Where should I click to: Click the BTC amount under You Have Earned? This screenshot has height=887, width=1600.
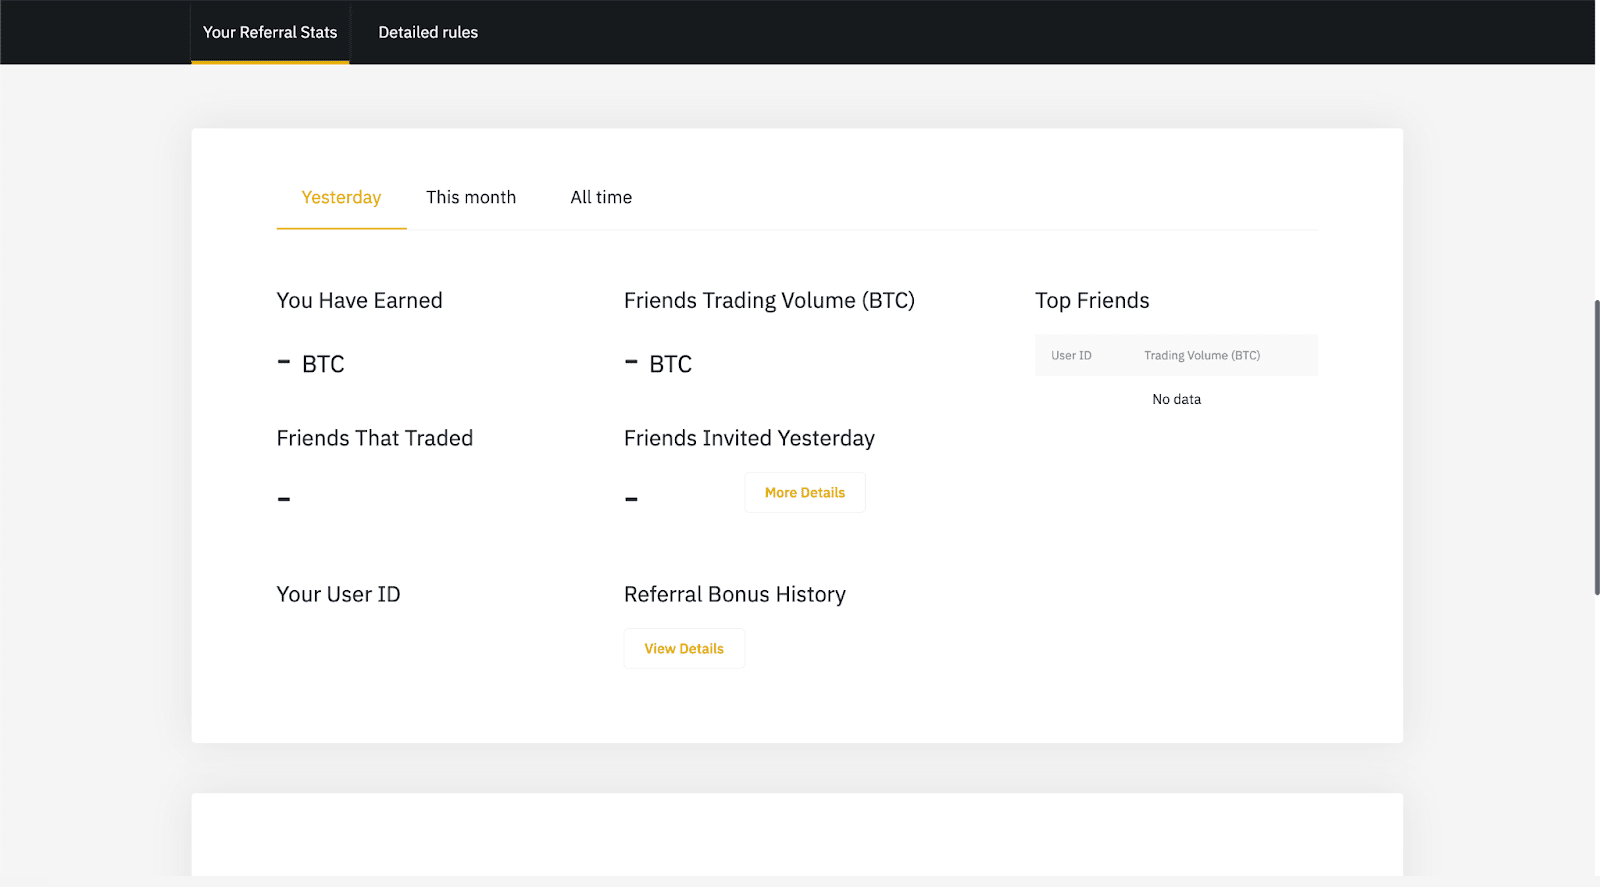(311, 364)
